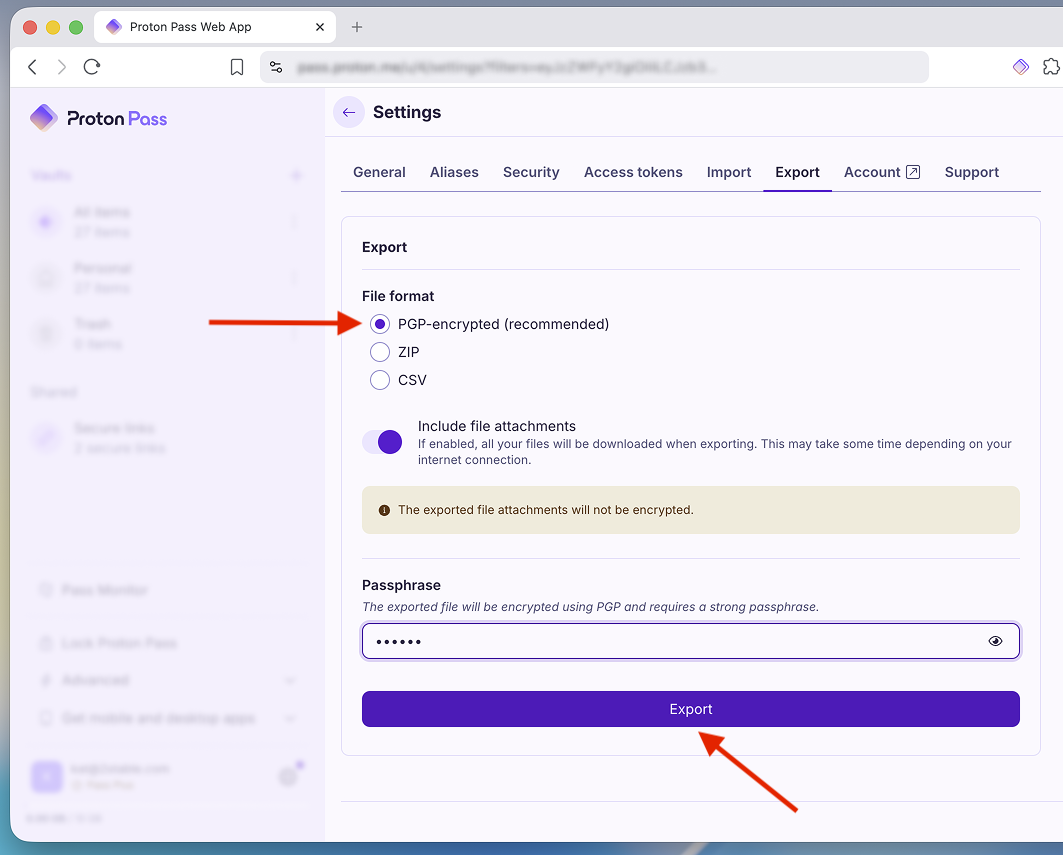Open the Account external link tab

pos(881,172)
